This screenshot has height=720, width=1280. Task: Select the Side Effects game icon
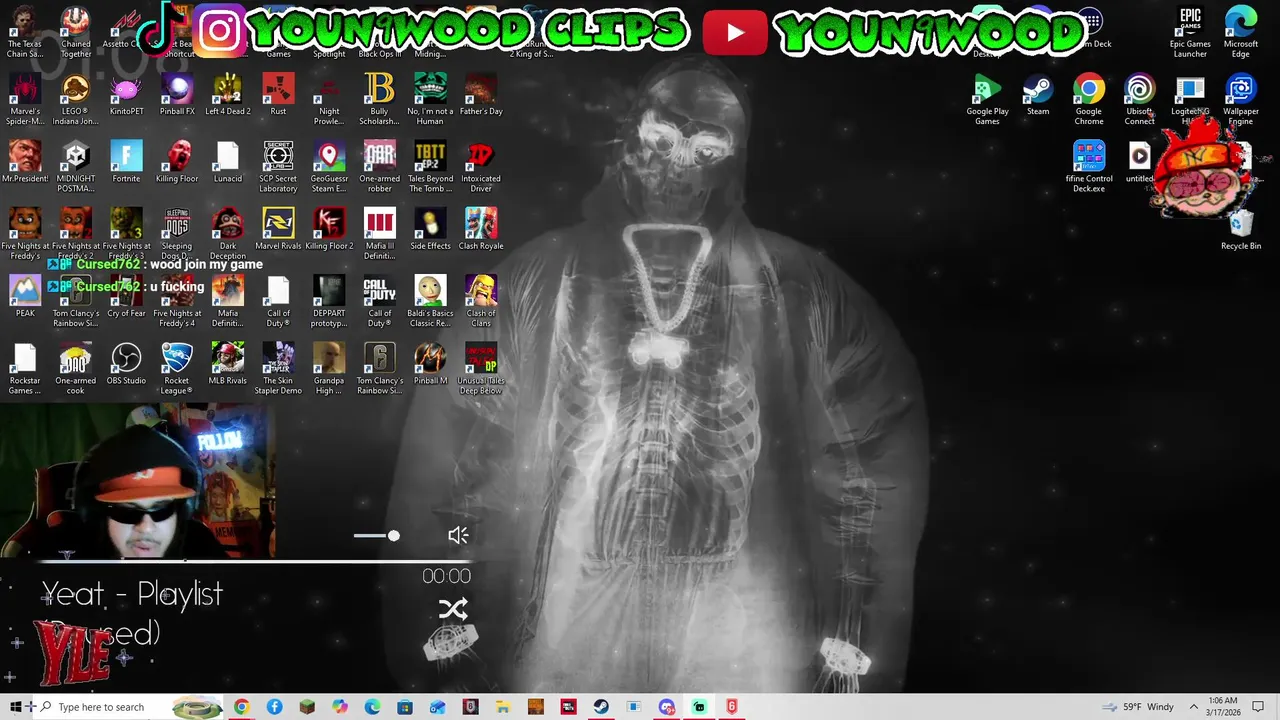point(430,229)
